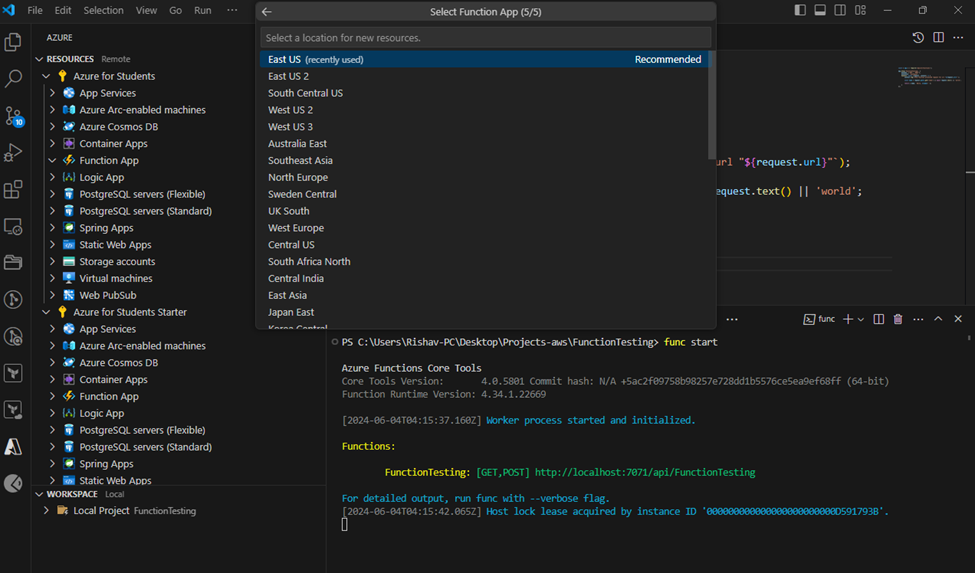
Task: Close the terminal panel
Action: tap(958, 319)
